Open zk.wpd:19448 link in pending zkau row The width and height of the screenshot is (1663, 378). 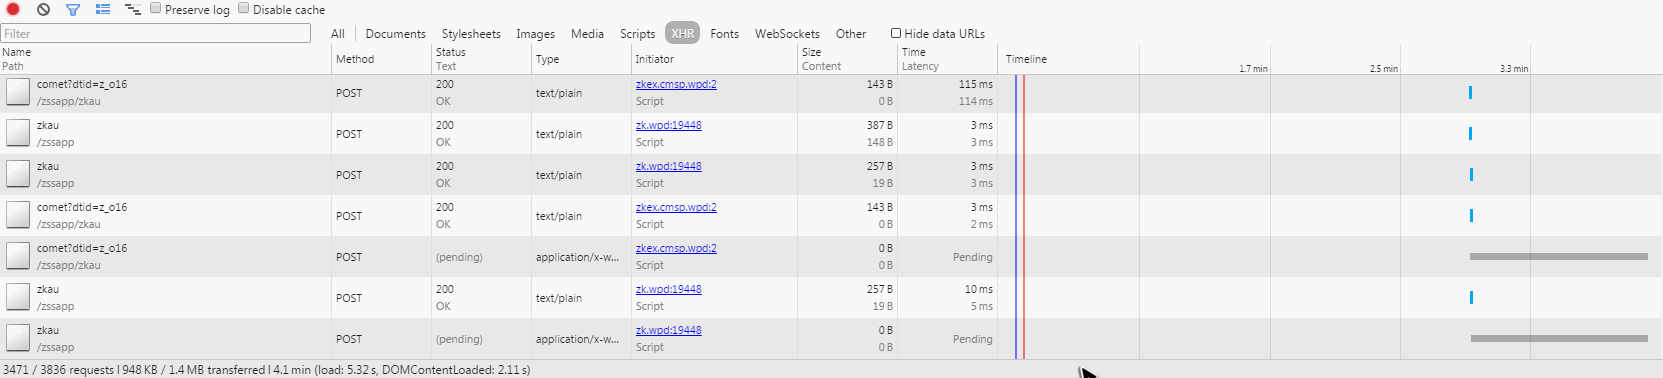coord(669,330)
